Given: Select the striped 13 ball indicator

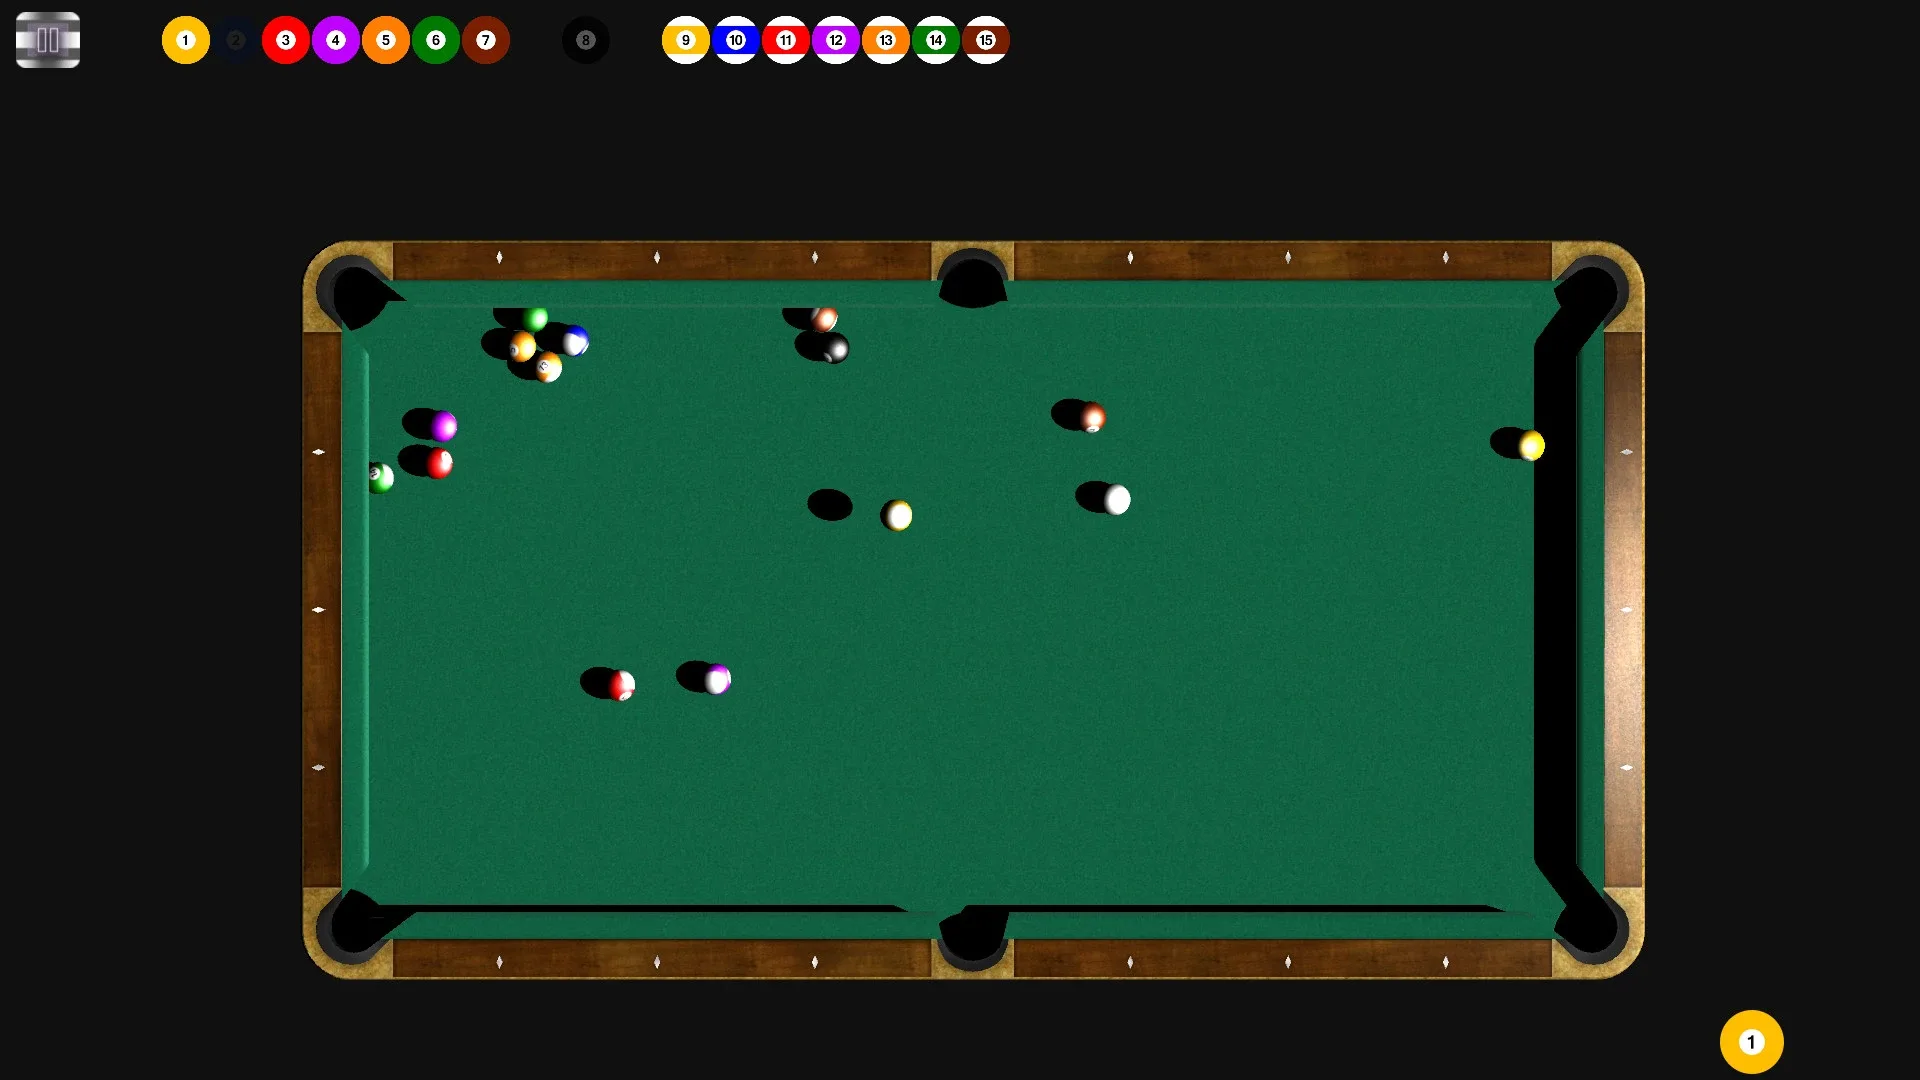Looking at the screenshot, I should click(x=886, y=40).
